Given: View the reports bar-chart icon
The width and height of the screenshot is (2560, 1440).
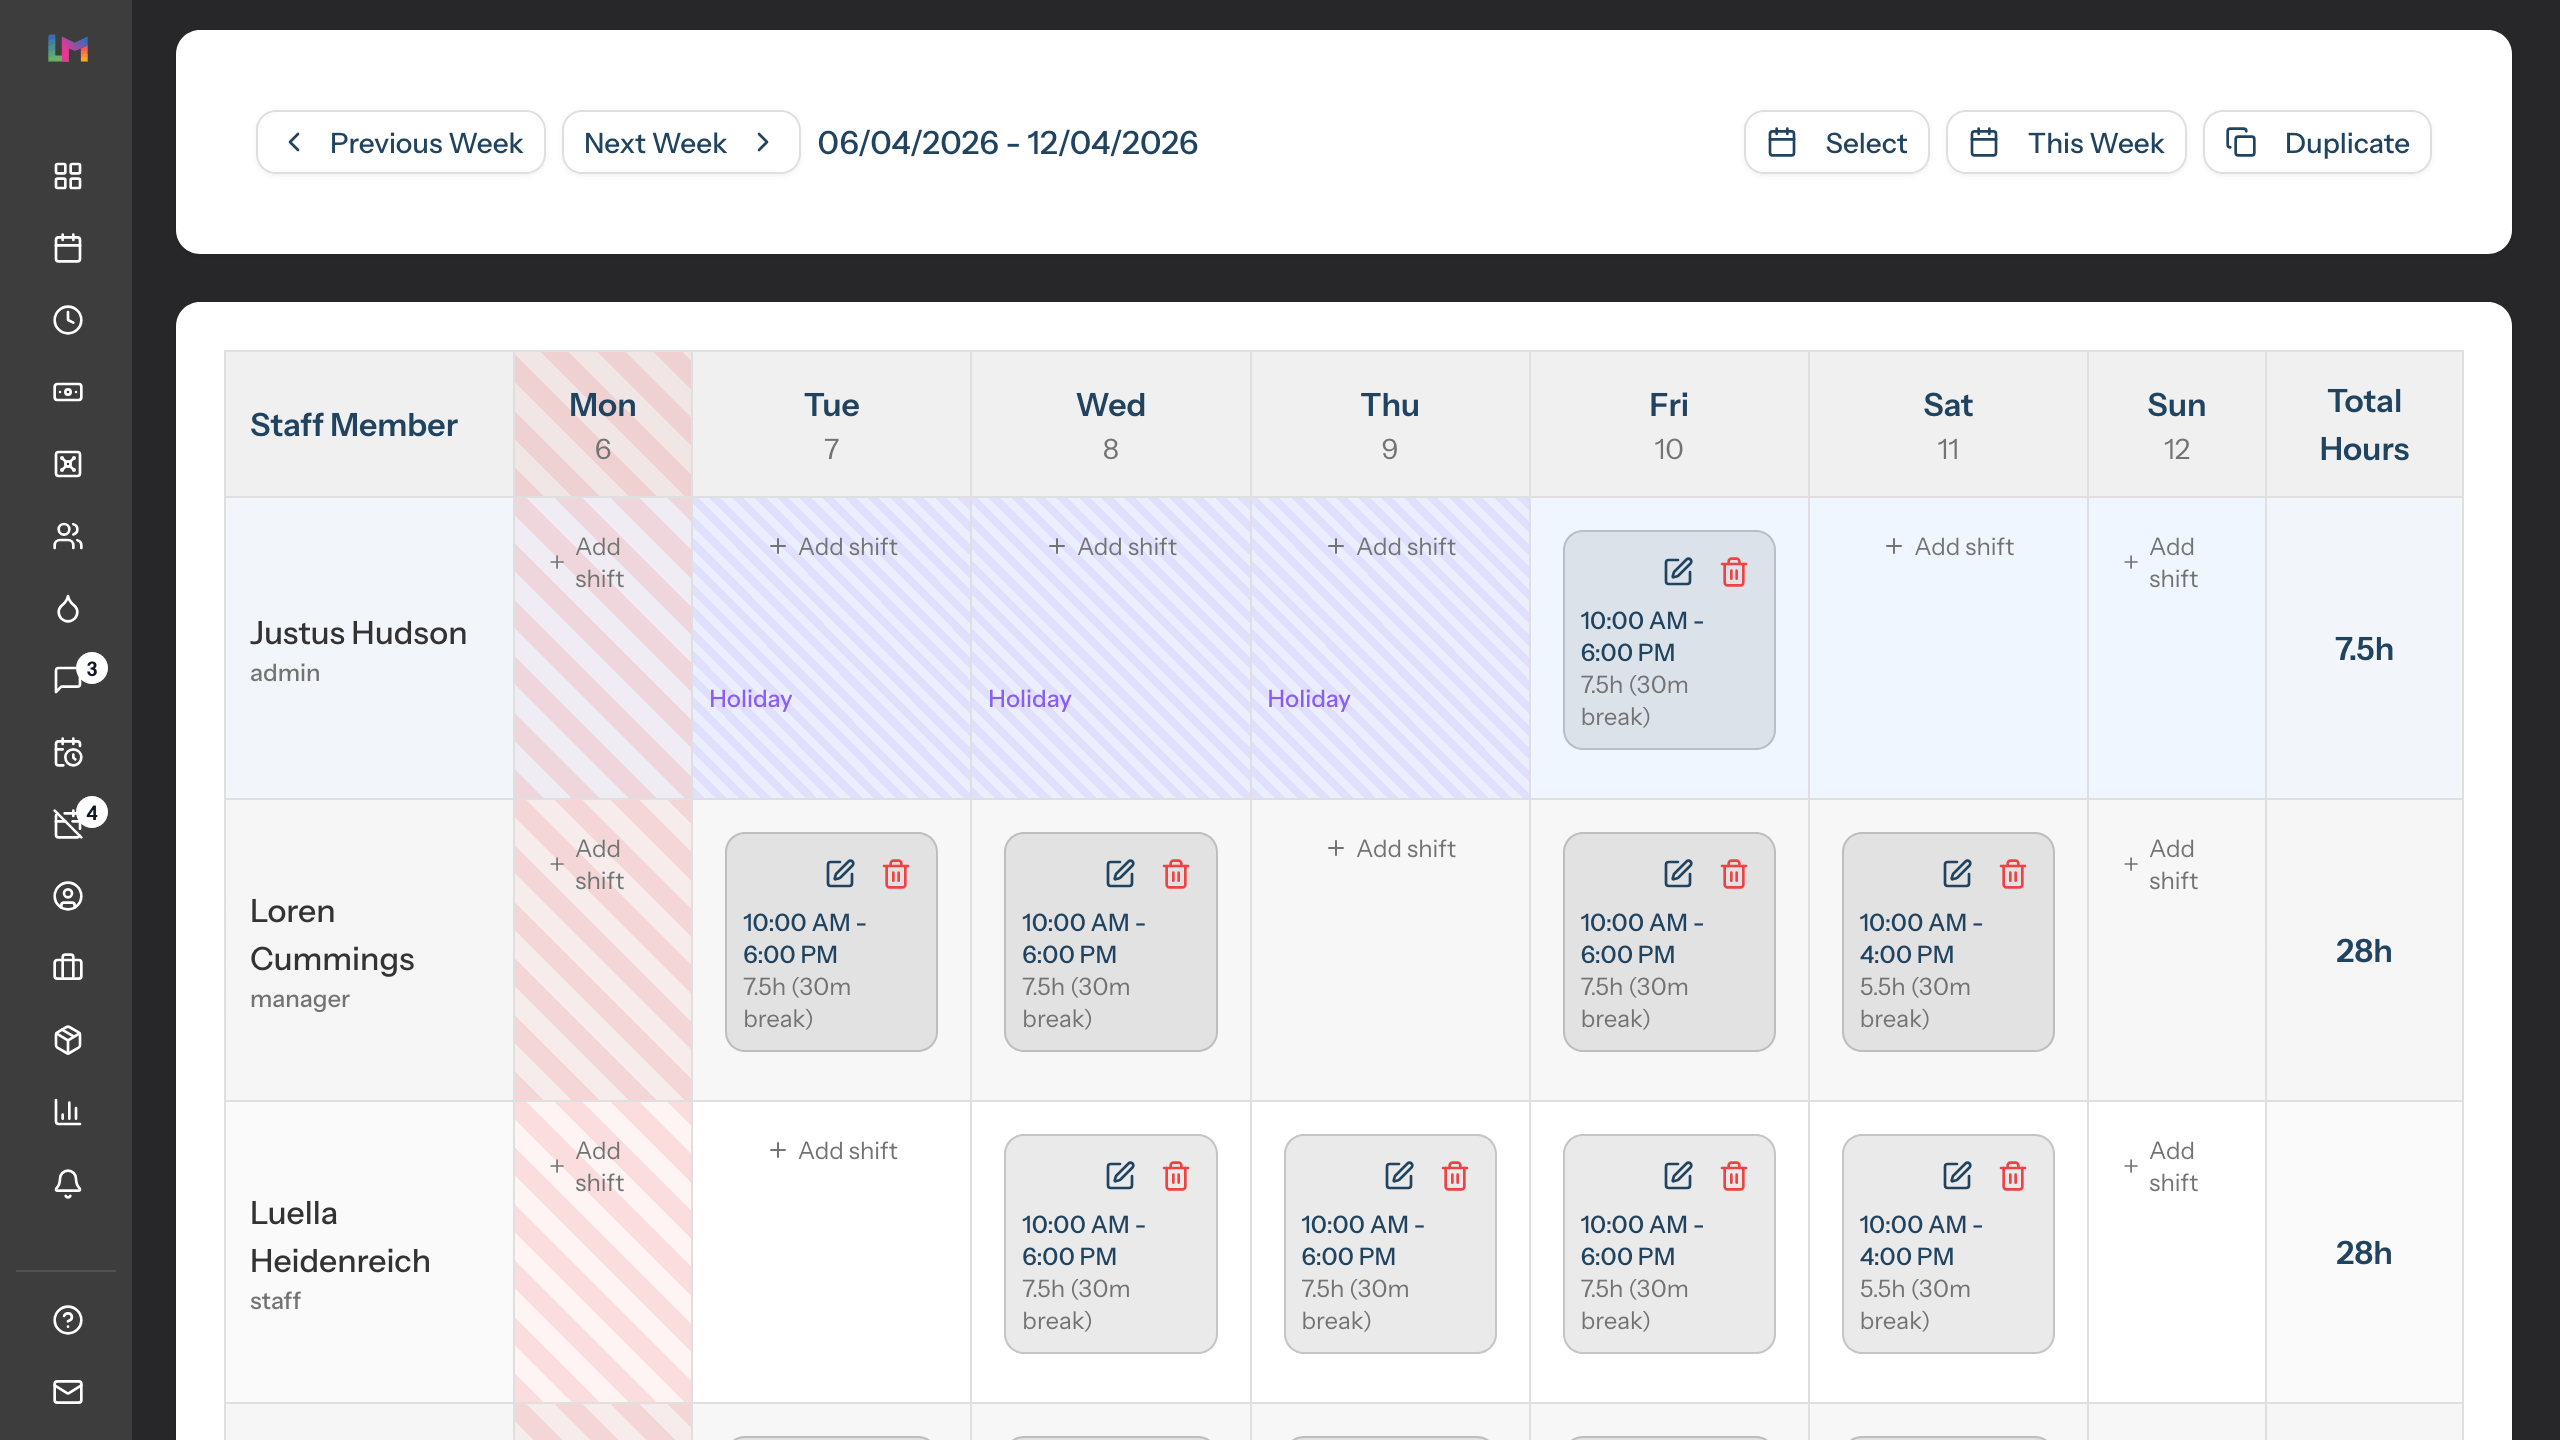Looking at the screenshot, I should [x=67, y=1112].
